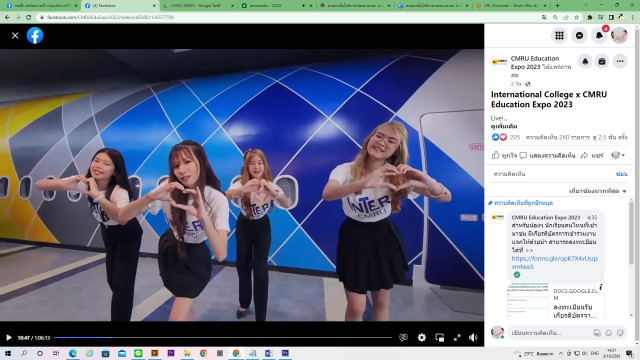Click the blue hide comments link

click(x=622, y=174)
